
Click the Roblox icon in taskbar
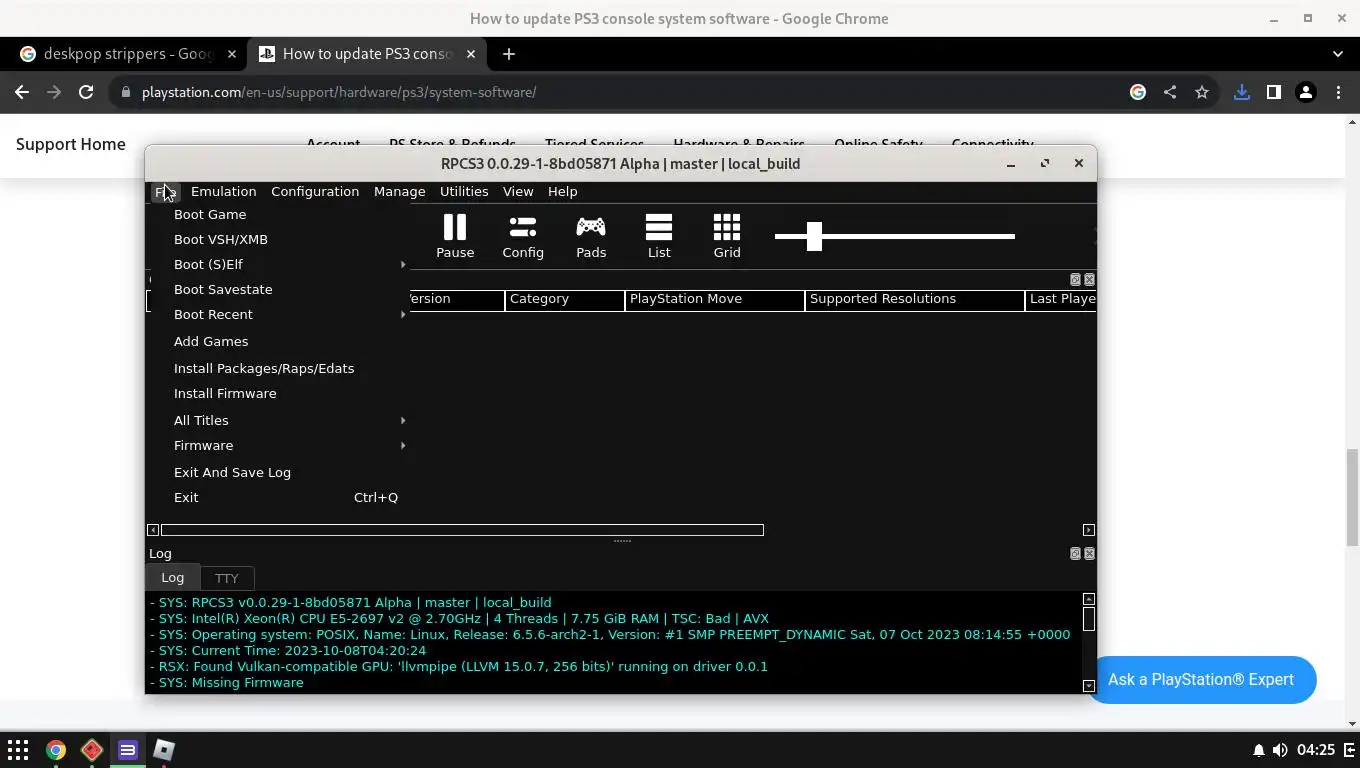pyautogui.click(x=164, y=750)
